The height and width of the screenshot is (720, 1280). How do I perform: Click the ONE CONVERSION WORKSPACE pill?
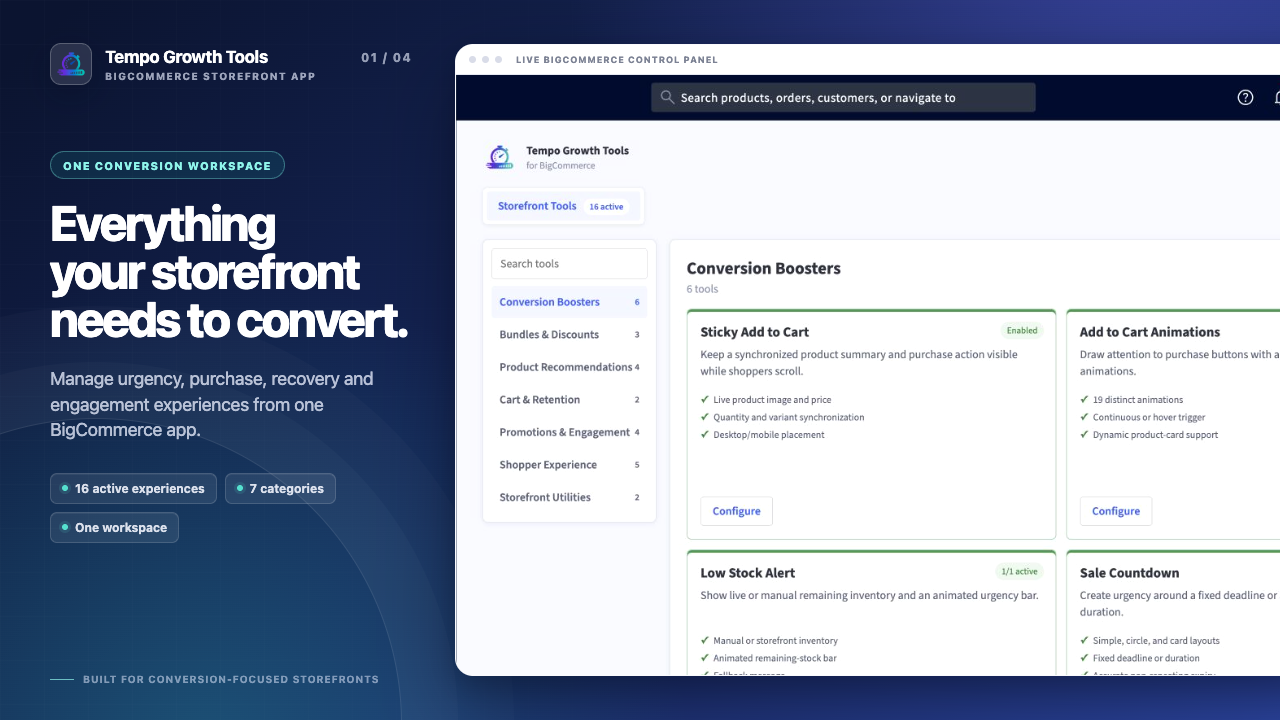point(167,166)
